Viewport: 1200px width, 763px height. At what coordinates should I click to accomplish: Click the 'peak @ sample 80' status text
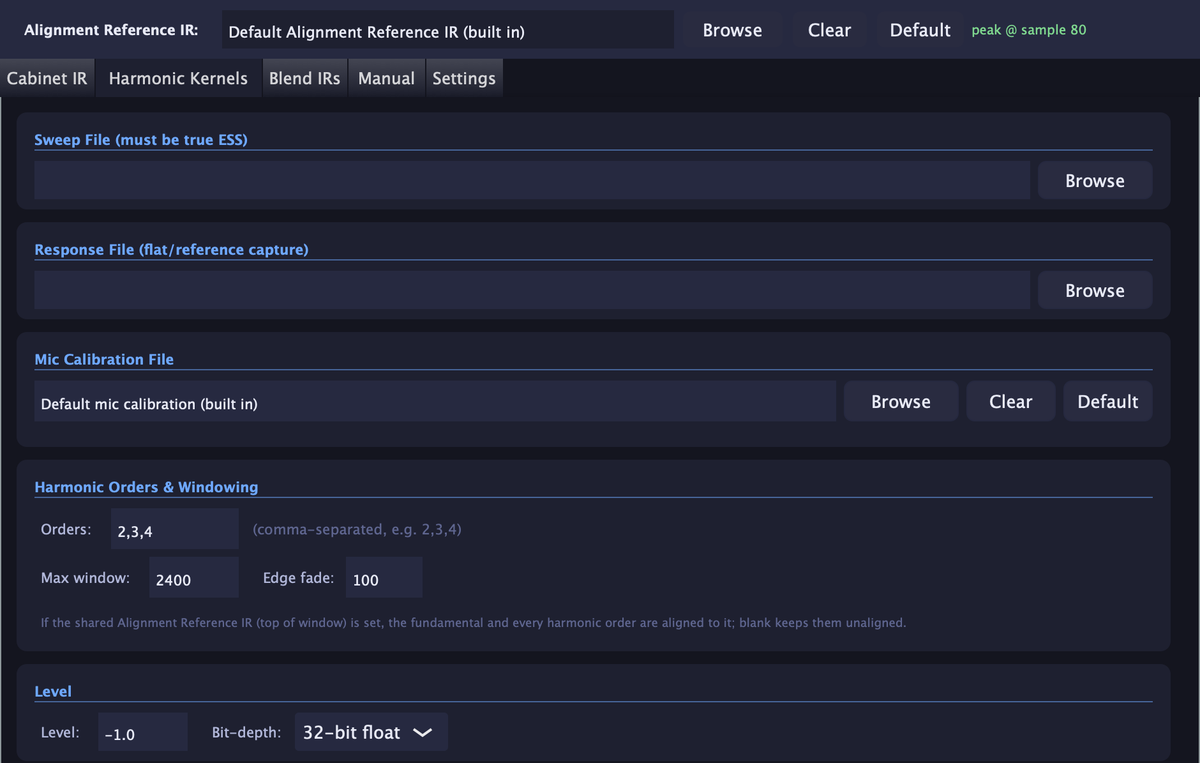click(x=1029, y=30)
